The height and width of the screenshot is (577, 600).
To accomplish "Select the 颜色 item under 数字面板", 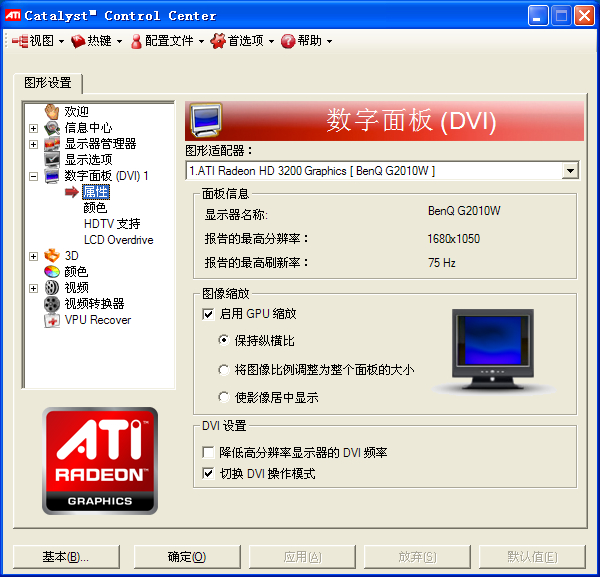I will click(x=95, y=208).
